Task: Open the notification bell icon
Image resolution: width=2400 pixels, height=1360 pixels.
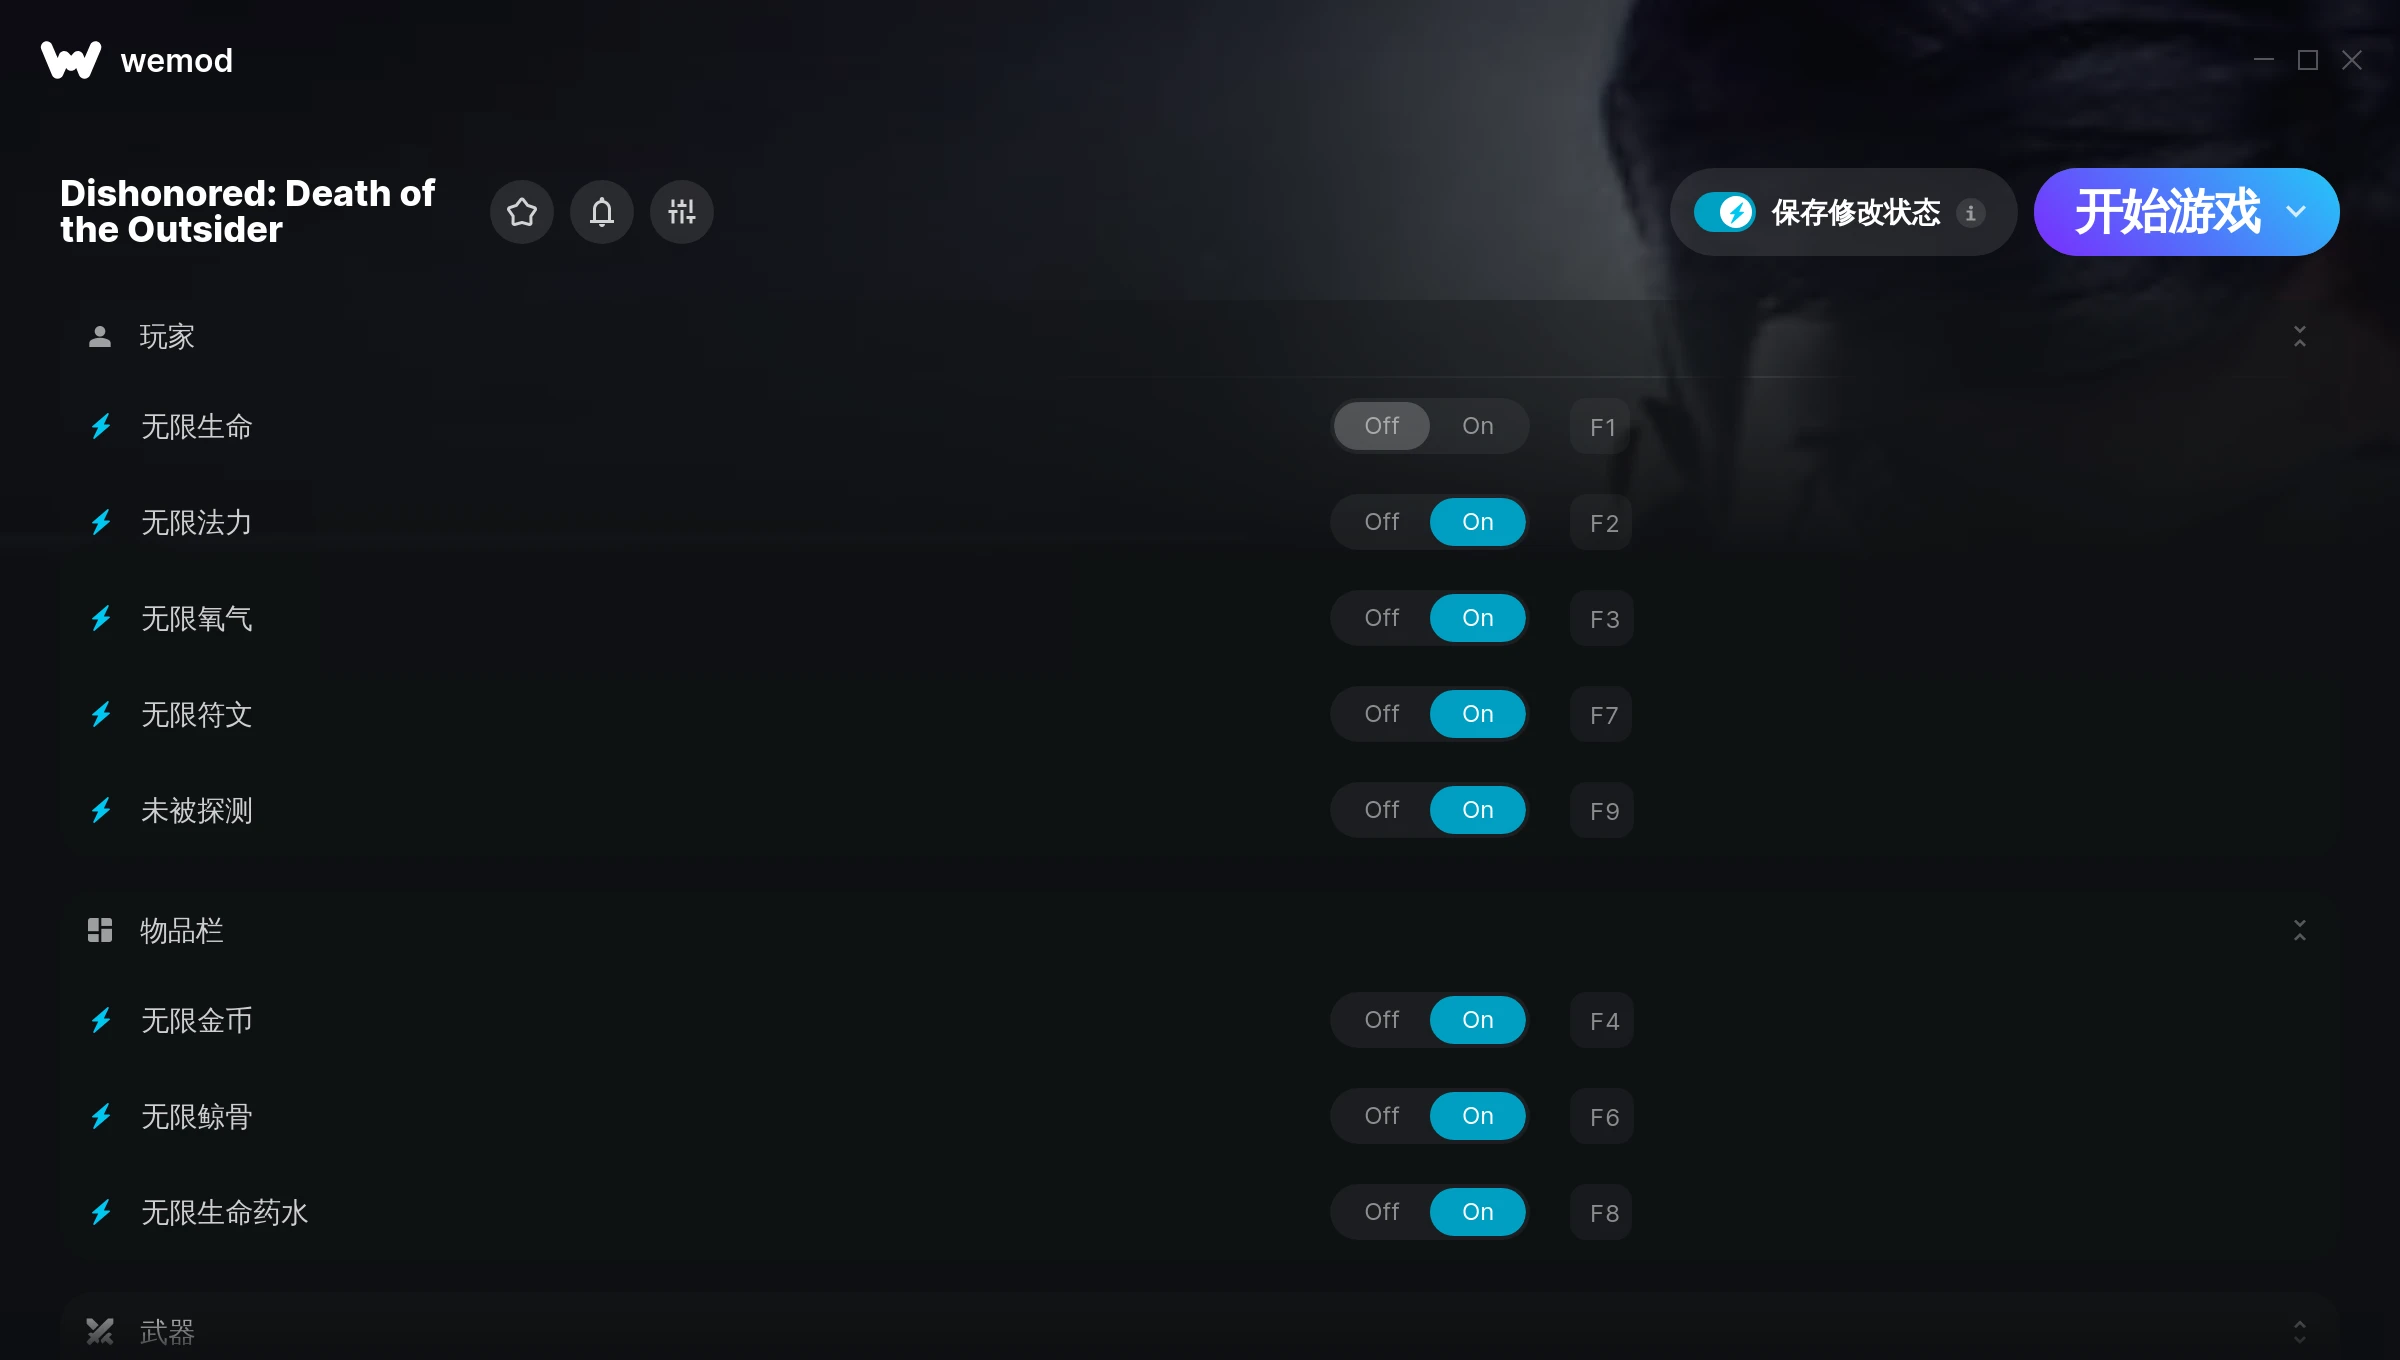Action: (602, 212)
